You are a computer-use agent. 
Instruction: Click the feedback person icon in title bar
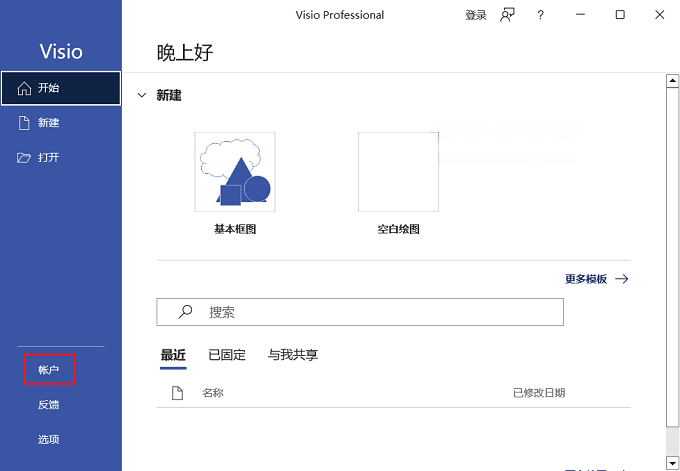(x=507, y=15)
